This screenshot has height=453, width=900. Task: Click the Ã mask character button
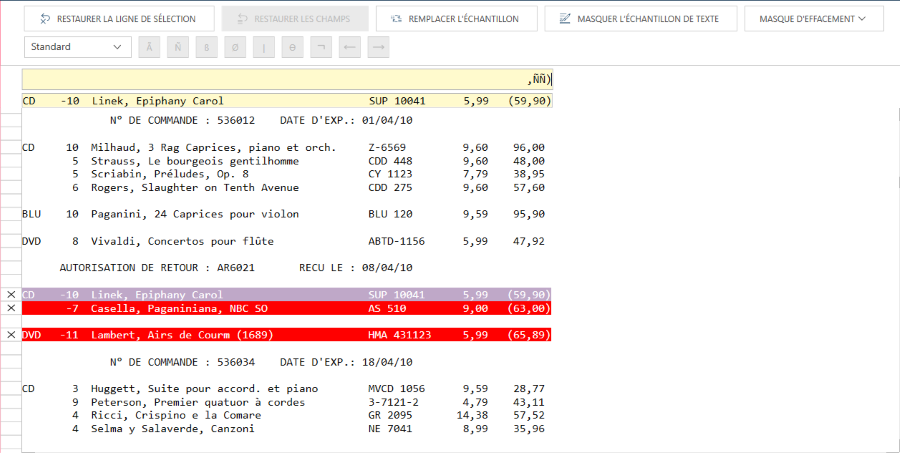pos(151,47)
